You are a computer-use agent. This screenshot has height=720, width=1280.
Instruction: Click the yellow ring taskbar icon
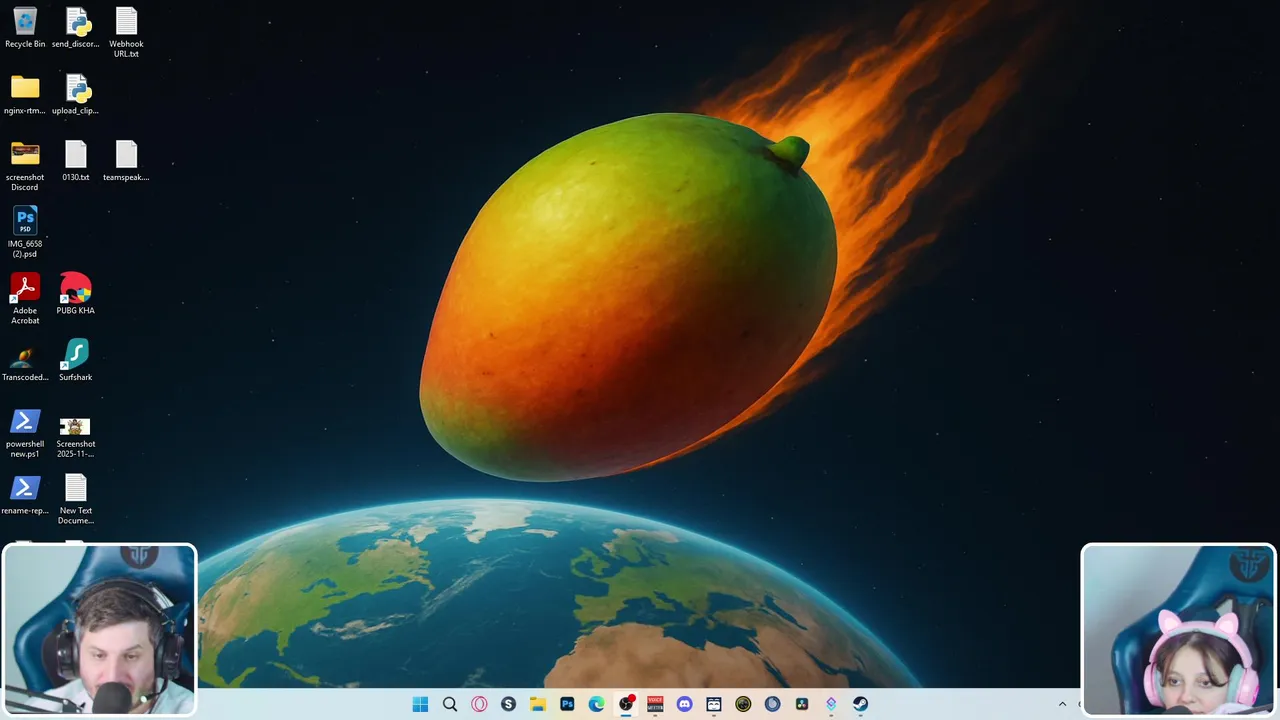[743, 704]
